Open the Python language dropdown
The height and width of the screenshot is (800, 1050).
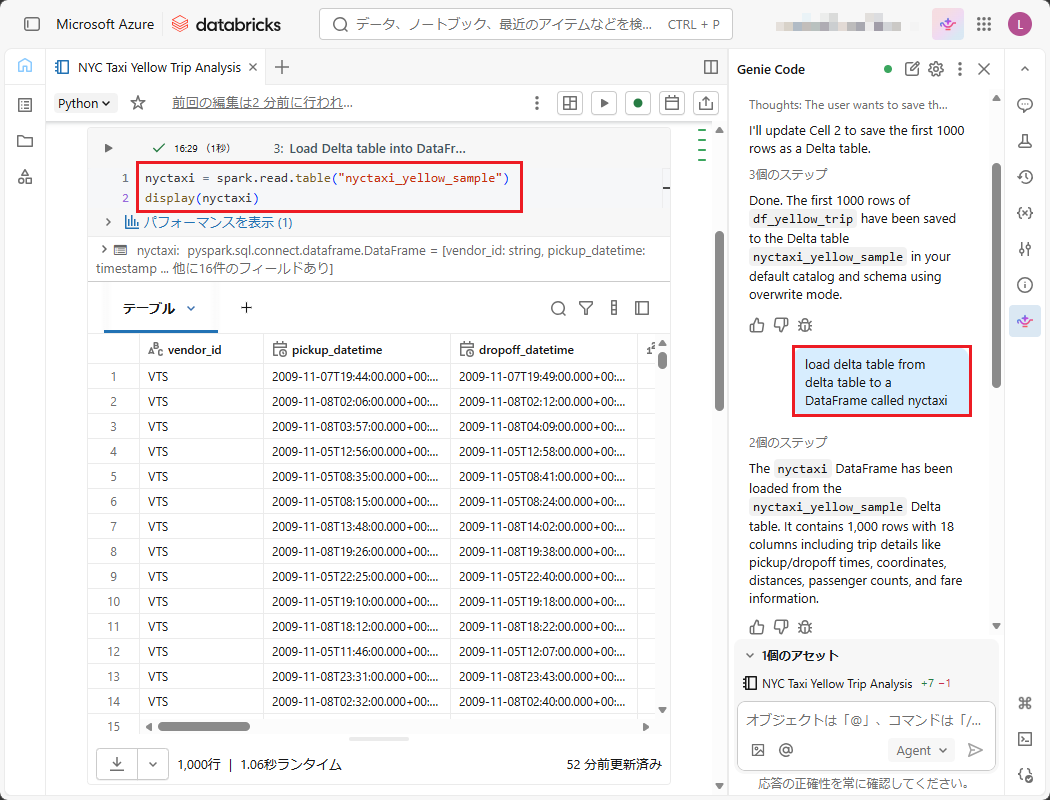pyautogui.click(x=85, y=103)
